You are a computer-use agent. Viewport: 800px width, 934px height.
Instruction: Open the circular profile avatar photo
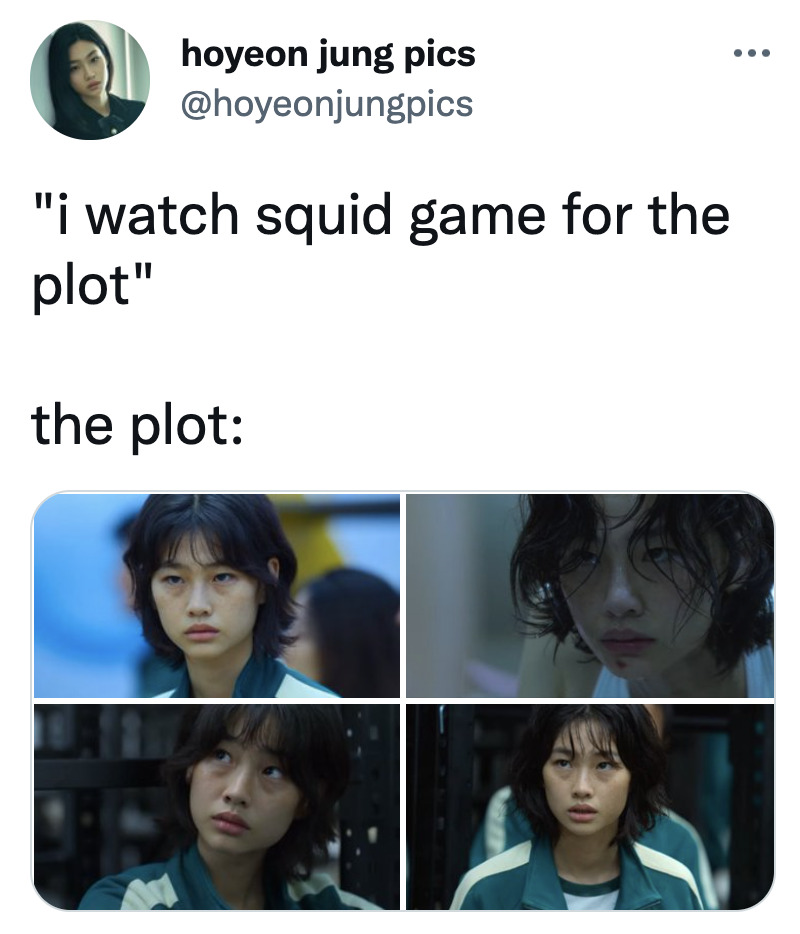click(x=90, y=80)
